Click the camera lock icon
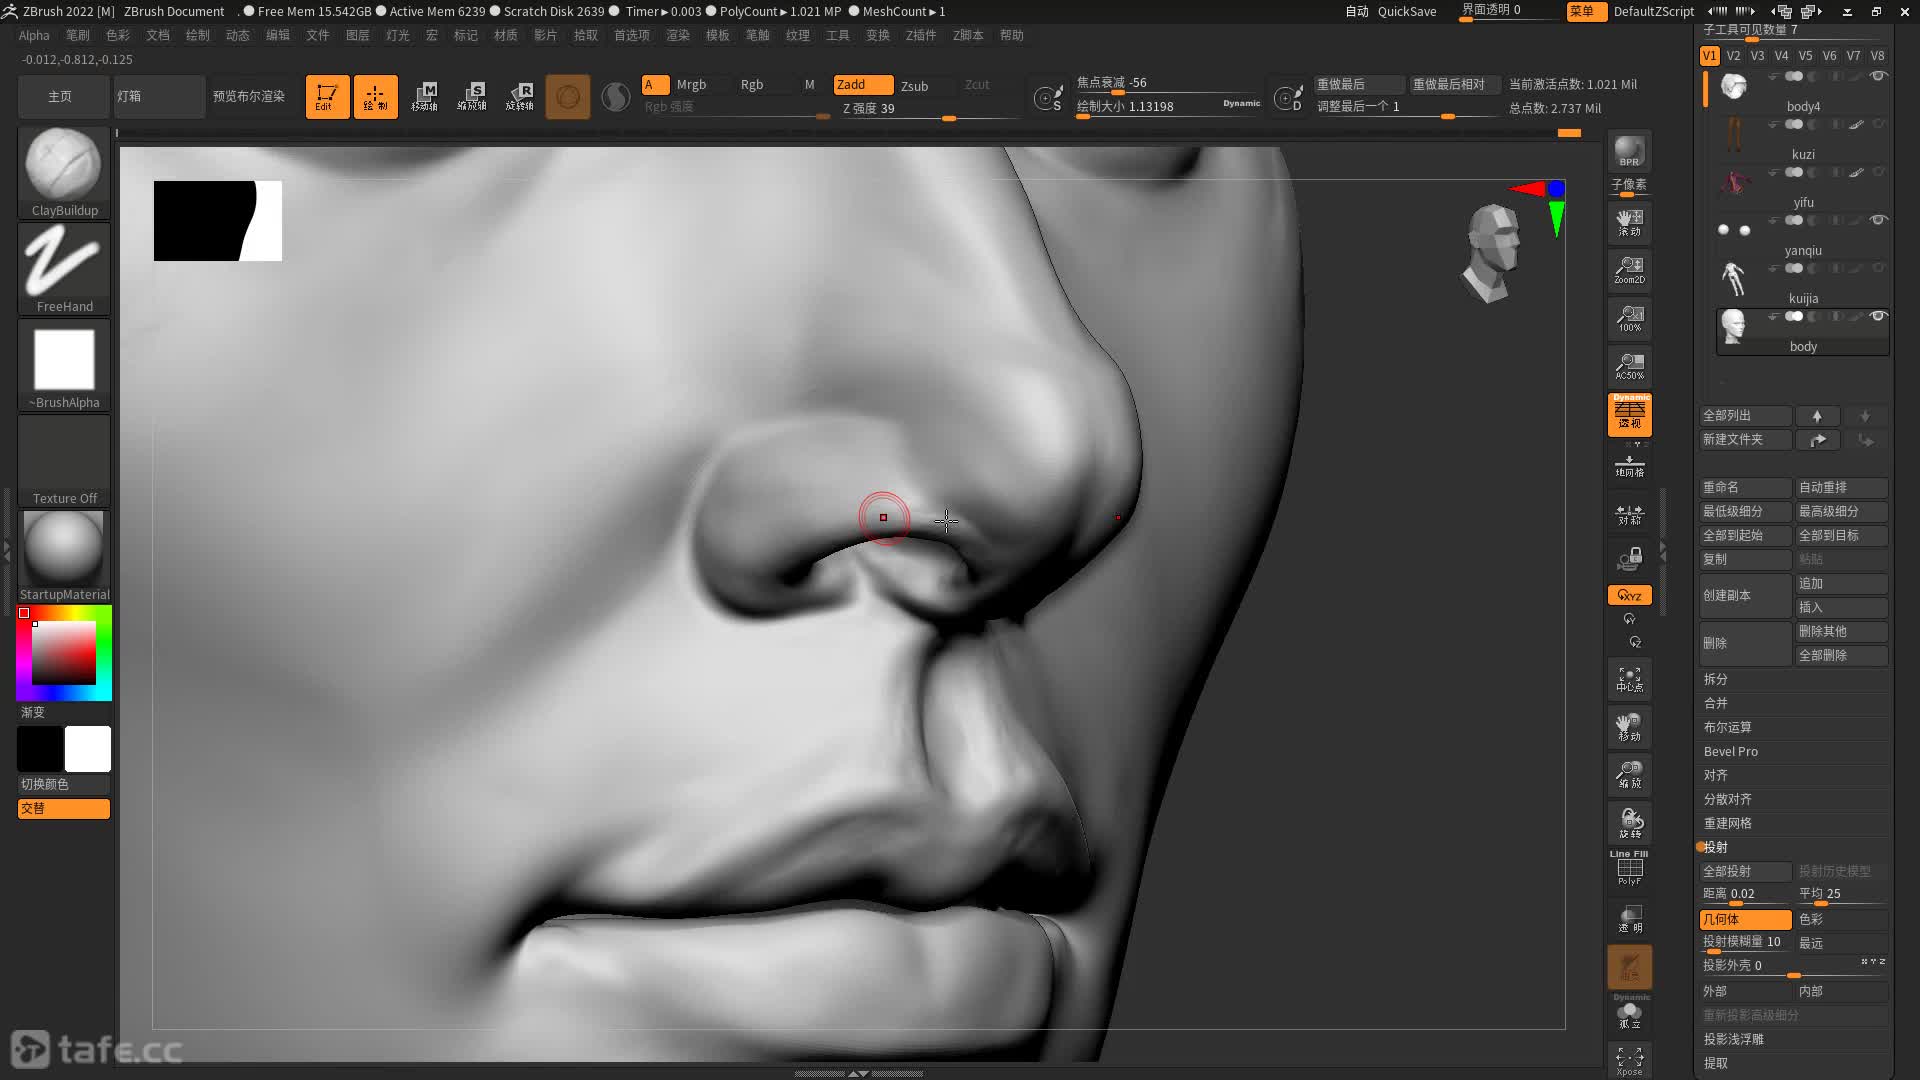 click(1630, 559)
